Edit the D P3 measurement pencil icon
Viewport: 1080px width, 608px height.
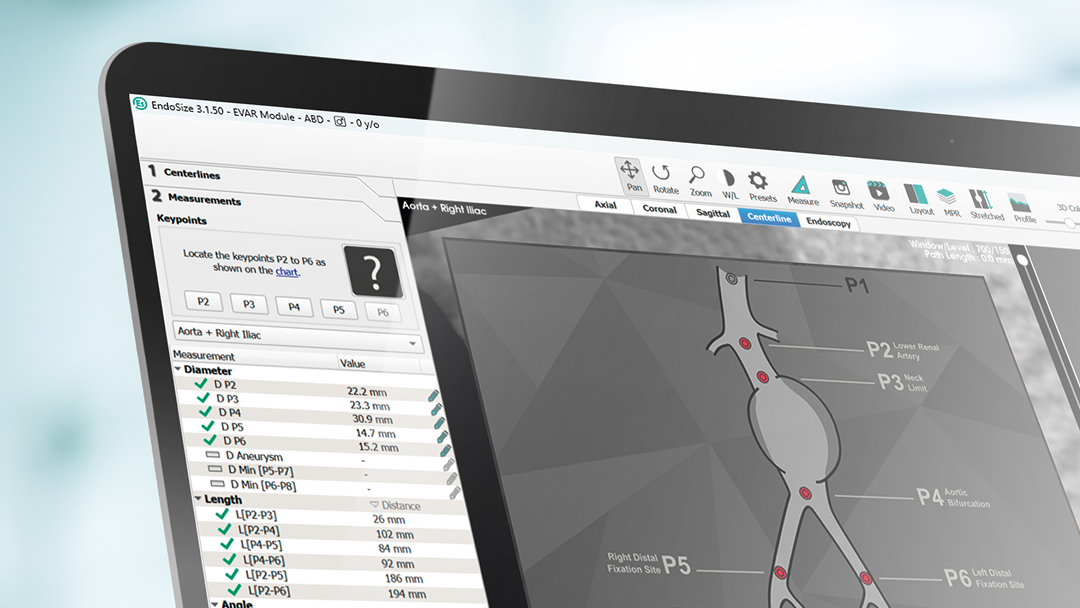[x=437, y=409]
